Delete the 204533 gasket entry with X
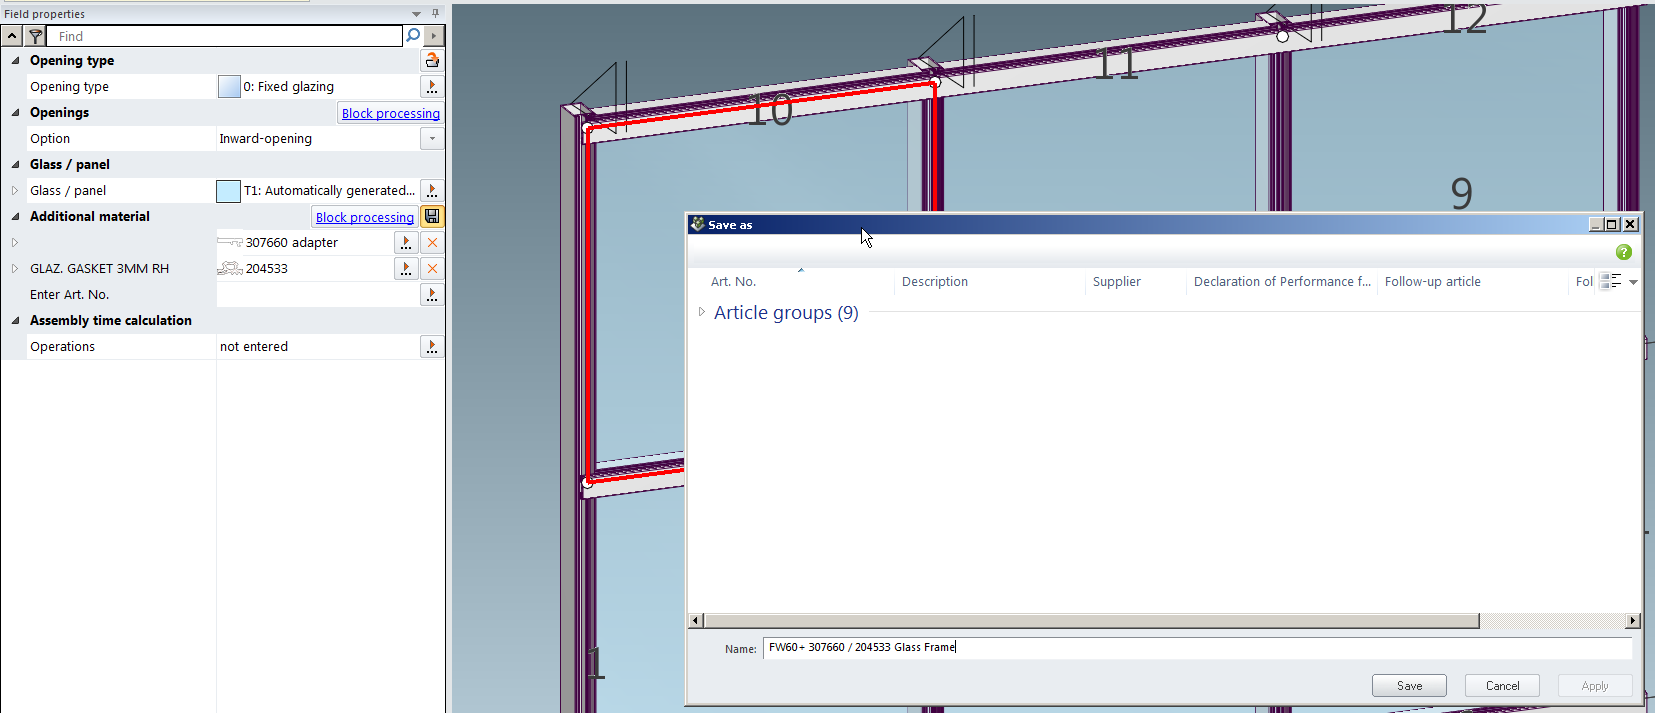This screenshot has height=713, width=1655. (x=432, y=269)
